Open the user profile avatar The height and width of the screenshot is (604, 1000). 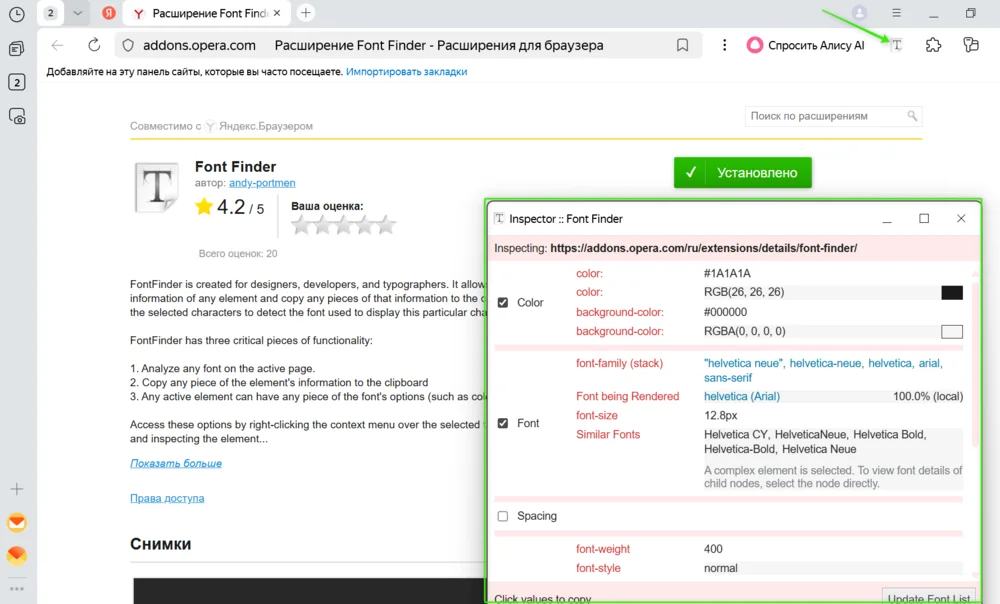[860, 13]
